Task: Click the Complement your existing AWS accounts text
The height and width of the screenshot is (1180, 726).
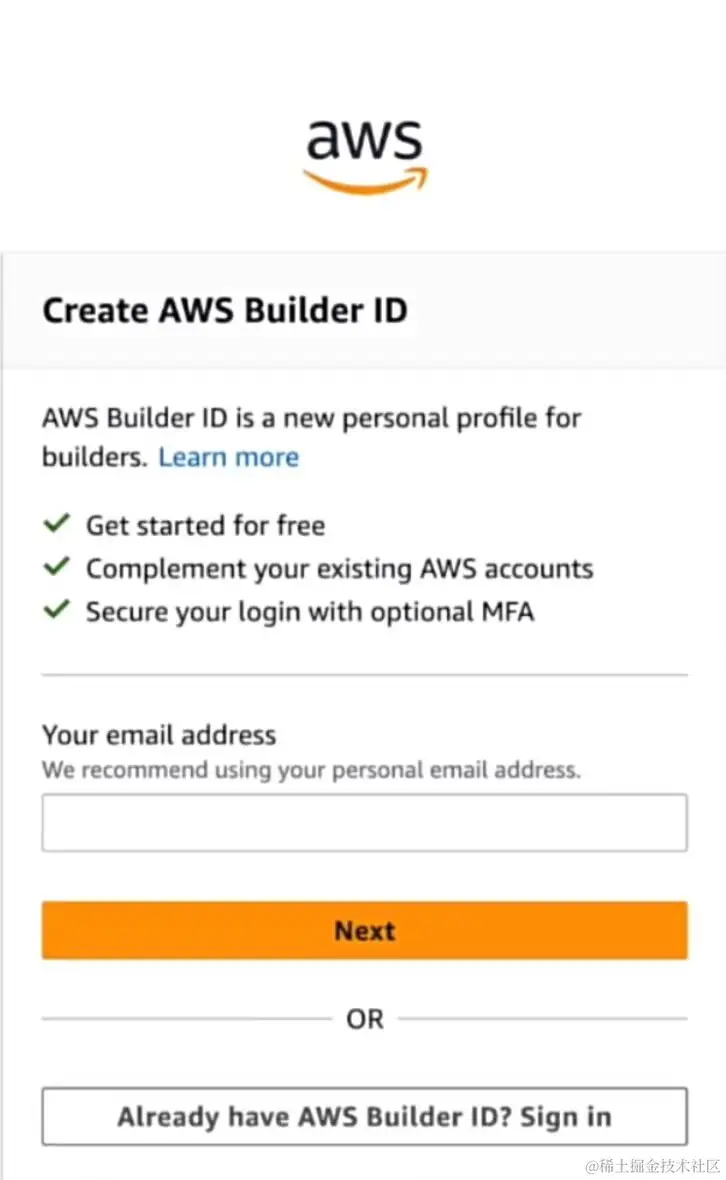Action: click(x=339, y=569)
